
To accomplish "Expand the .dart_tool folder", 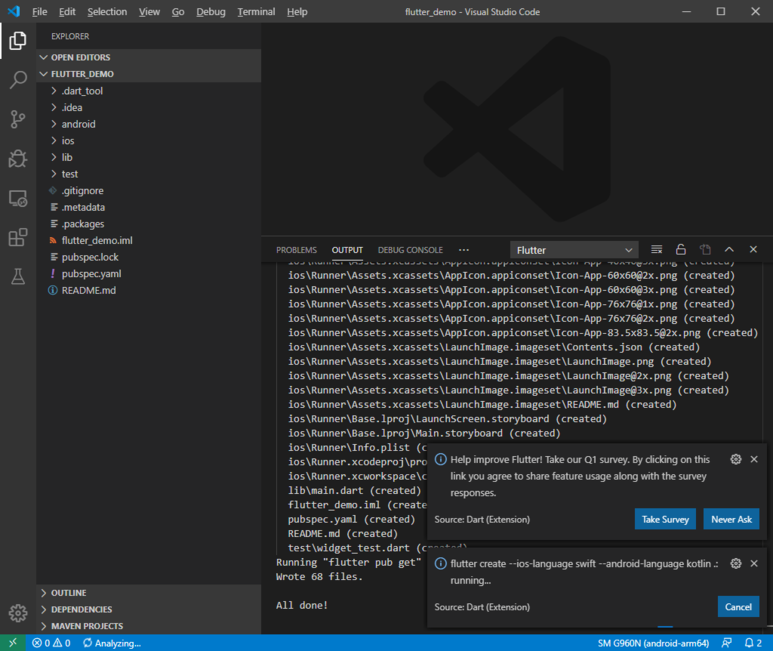I will pyautogui.click(x=149, y=91).
